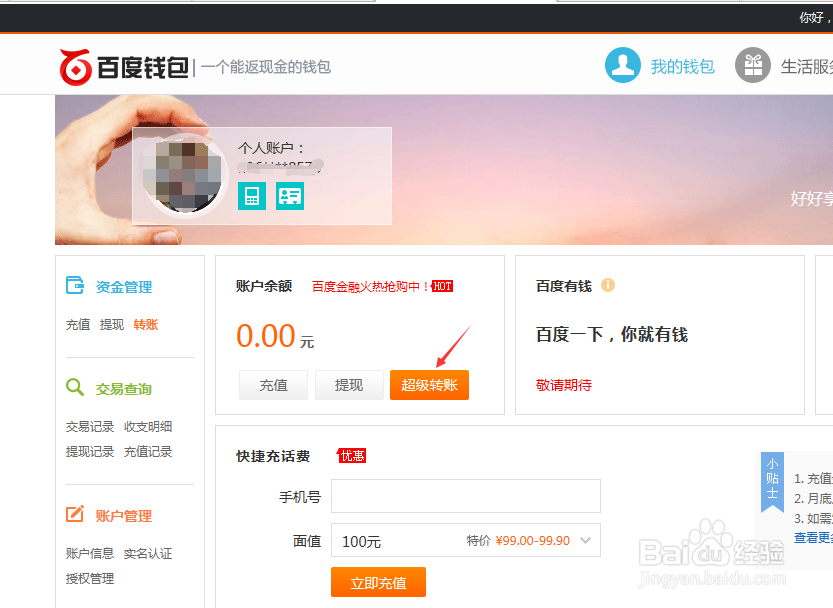Click the teal mobile phone binding icon

pos(252,196)
